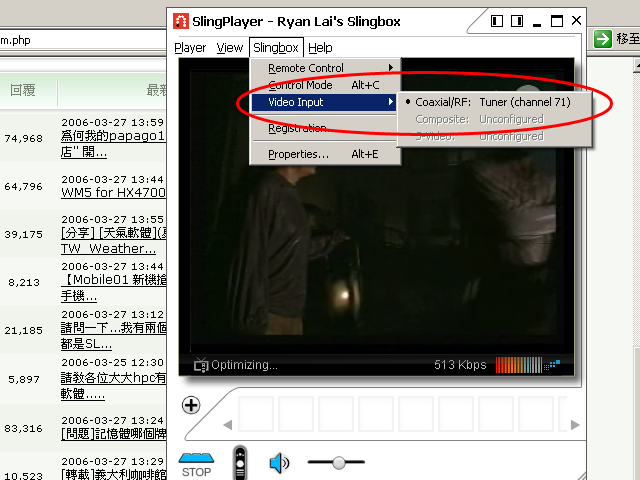Click the browser address bar
The image size is (640, 480).
(x=83, y=40)
